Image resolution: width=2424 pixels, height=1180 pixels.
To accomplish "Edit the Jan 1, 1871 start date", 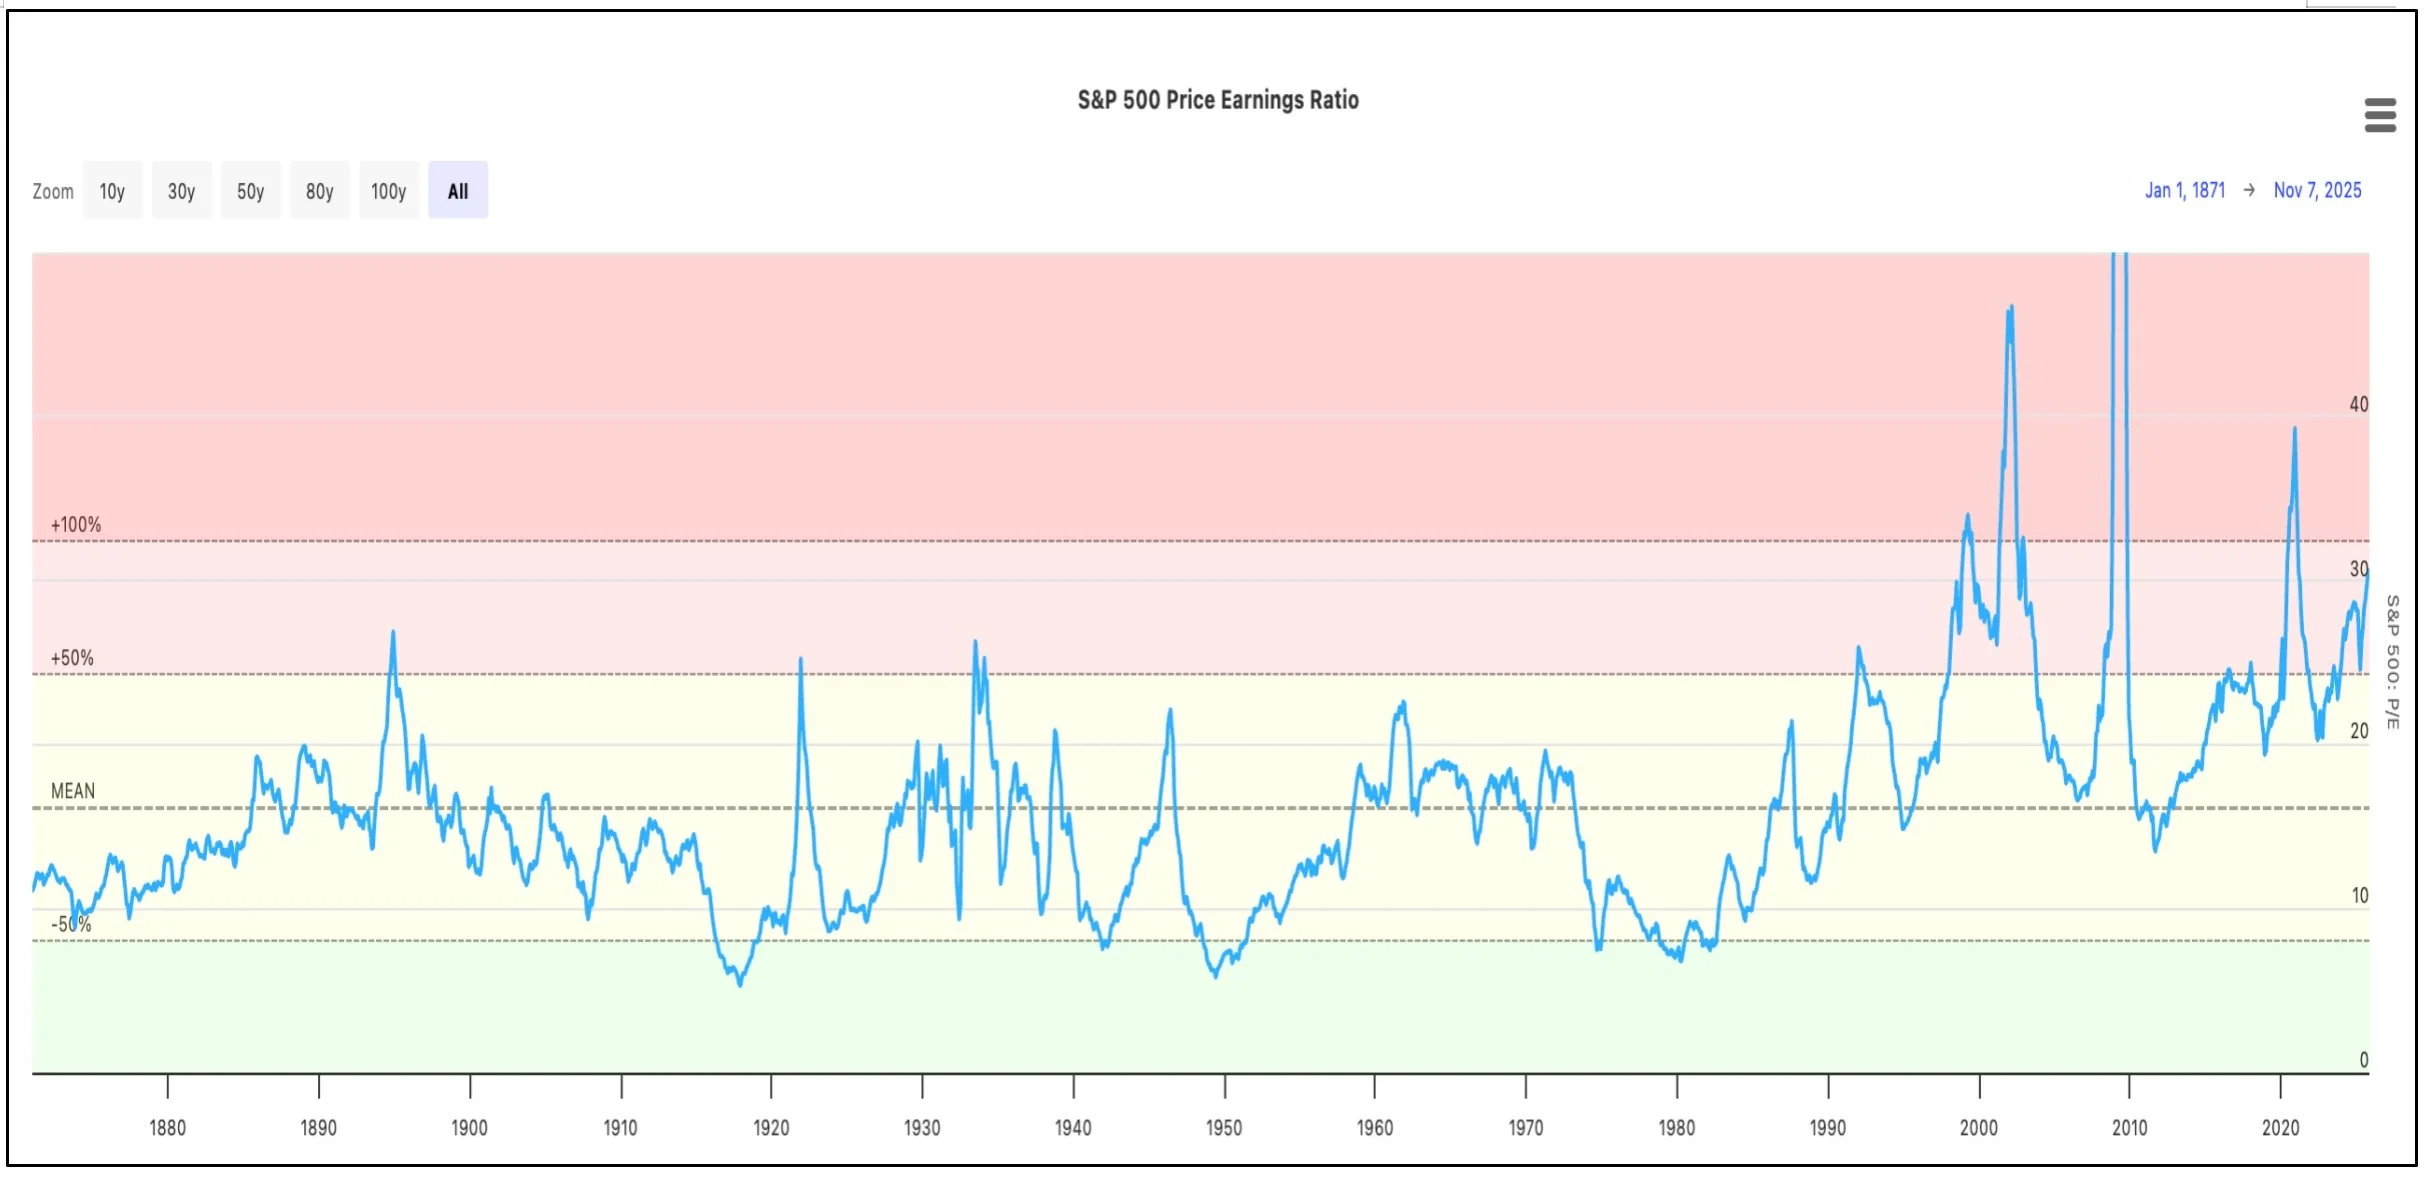I will pos(2185,190).
